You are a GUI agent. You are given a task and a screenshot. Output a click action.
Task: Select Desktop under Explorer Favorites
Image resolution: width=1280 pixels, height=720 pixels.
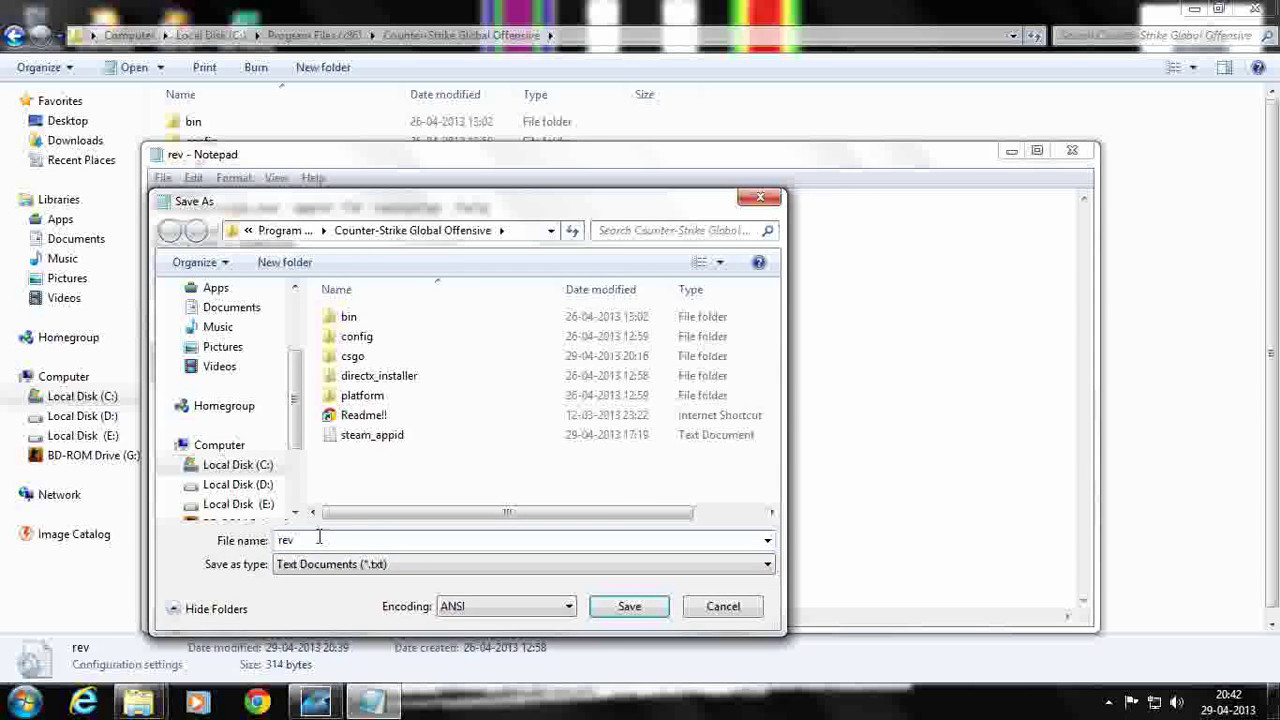pyautogui.click(x=67, y=121)
